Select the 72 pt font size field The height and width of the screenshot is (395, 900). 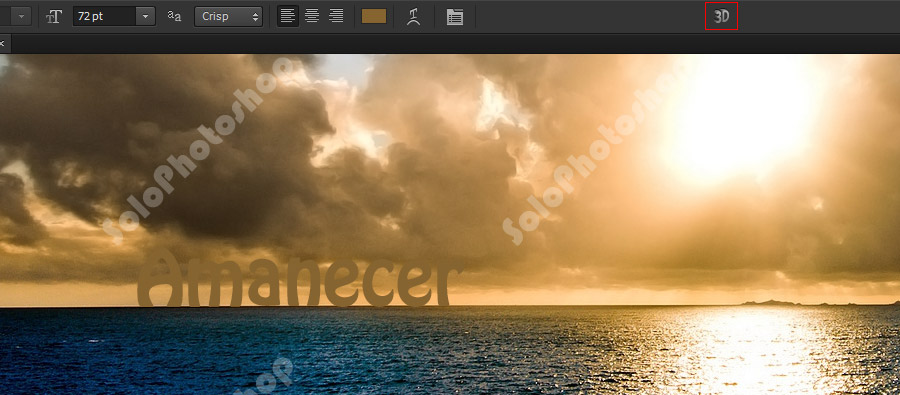point(104,16)
